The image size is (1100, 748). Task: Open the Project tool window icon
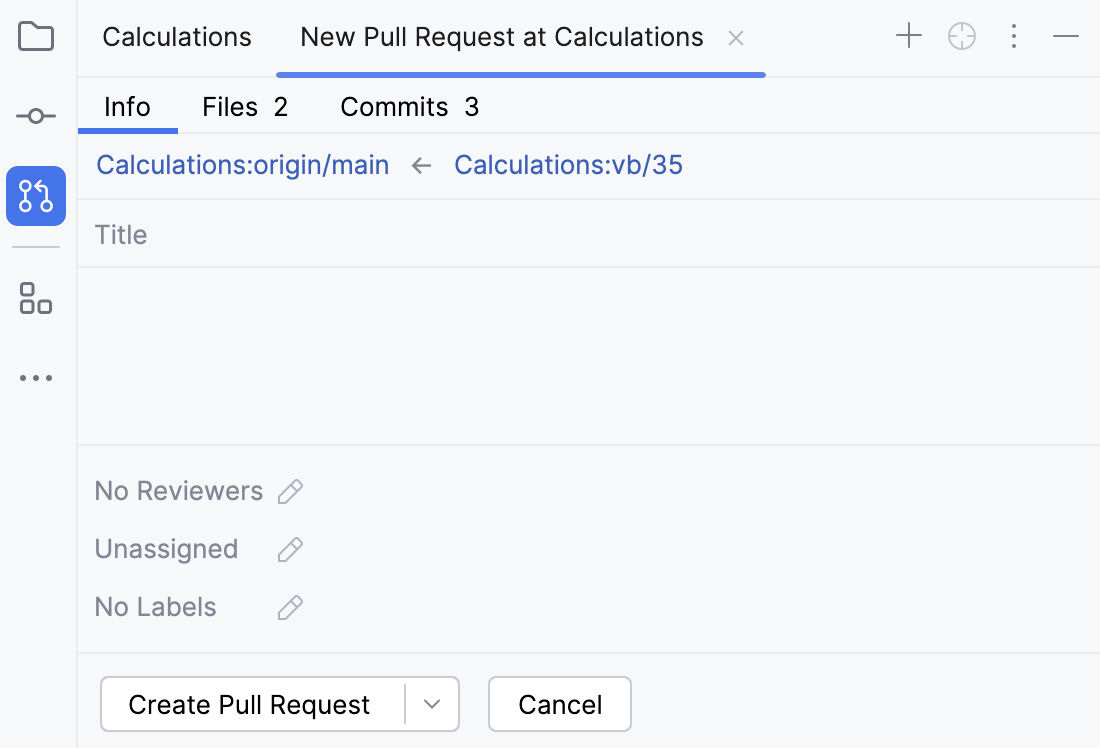pyautogui.click(x=36, y=35)
